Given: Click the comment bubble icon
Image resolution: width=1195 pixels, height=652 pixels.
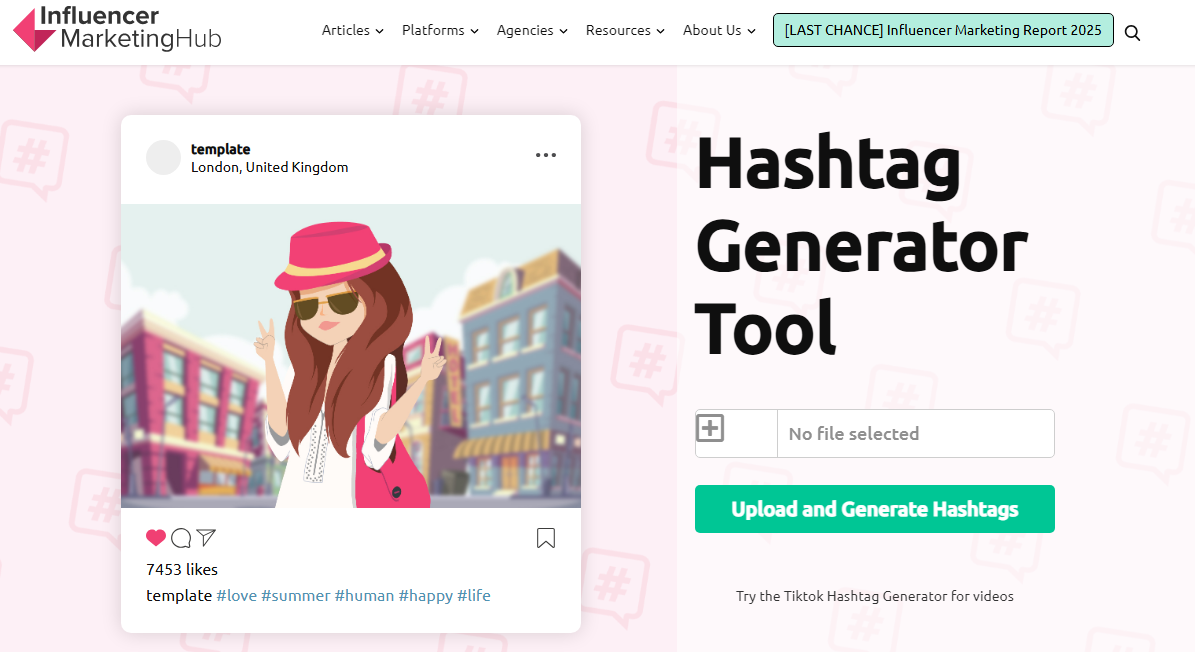Looking at the screenshot, I should point(181,539).
